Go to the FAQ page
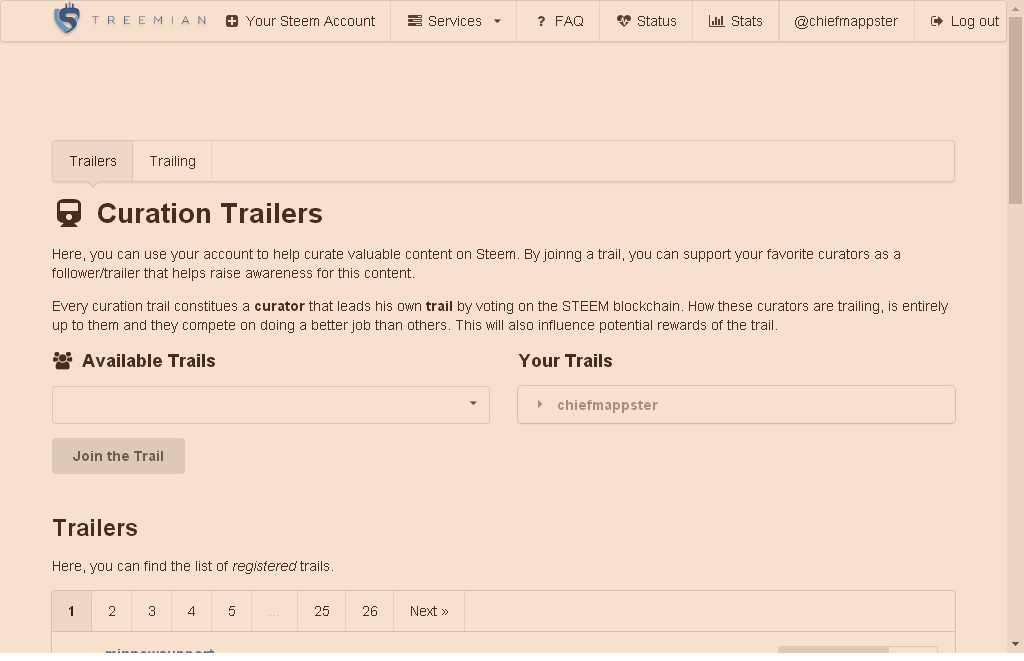Image resolution: width=1024 pixels, height=661 pixels. (558, 22)
